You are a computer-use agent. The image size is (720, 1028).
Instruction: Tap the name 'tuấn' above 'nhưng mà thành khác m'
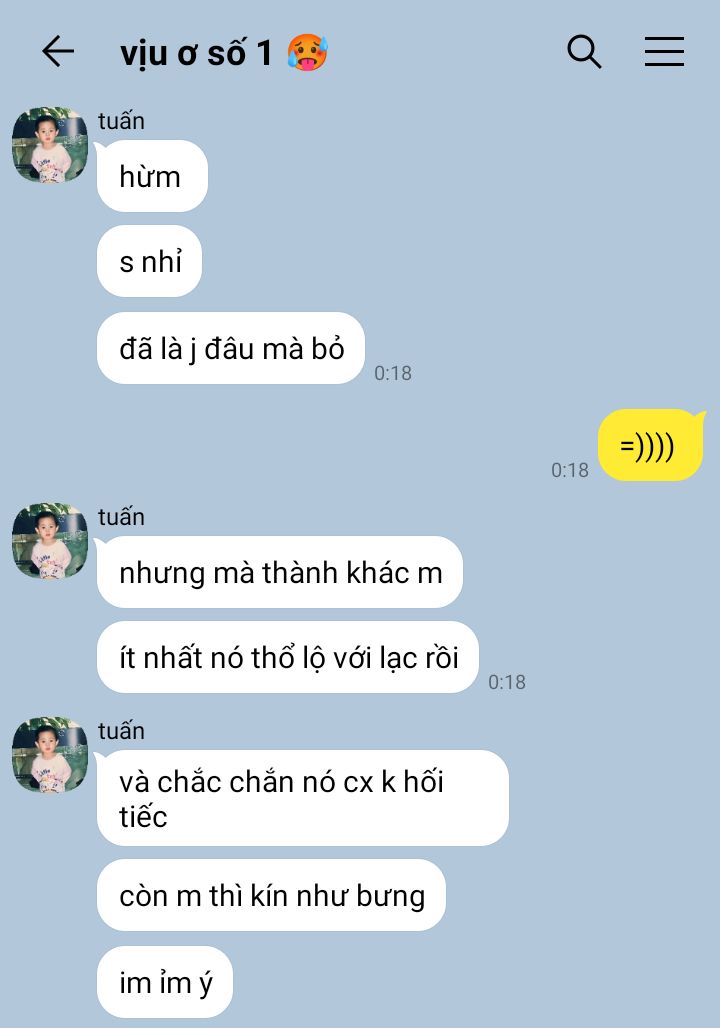tap(121, 517)
